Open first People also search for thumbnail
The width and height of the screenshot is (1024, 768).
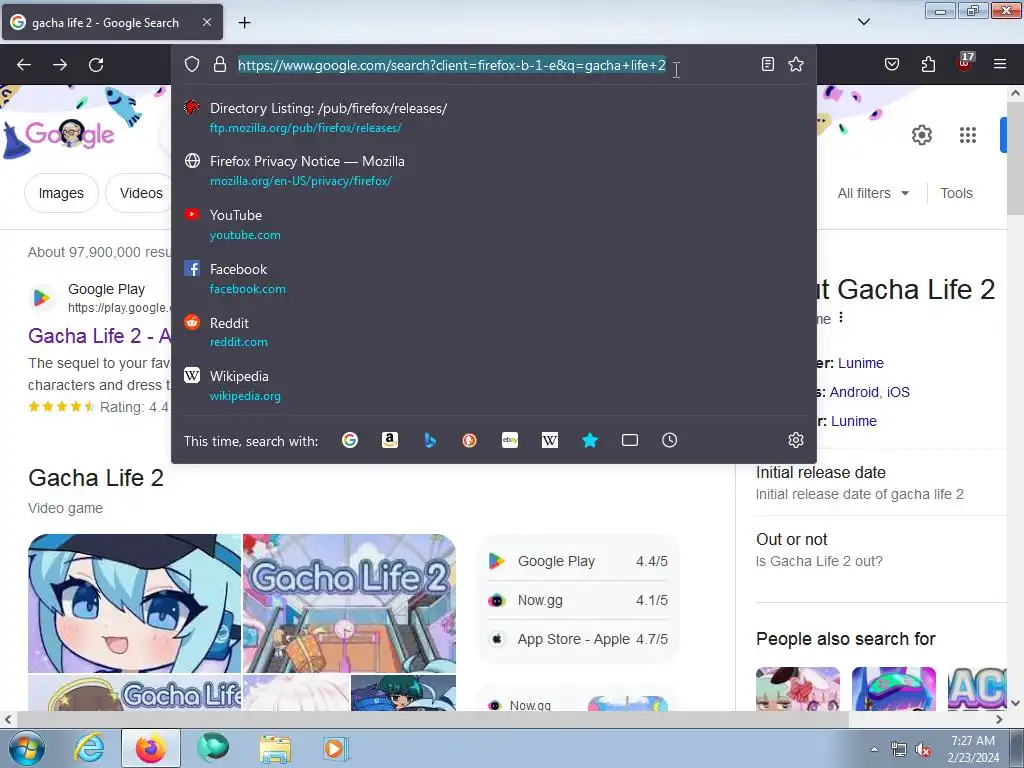(x=798, y=688)
